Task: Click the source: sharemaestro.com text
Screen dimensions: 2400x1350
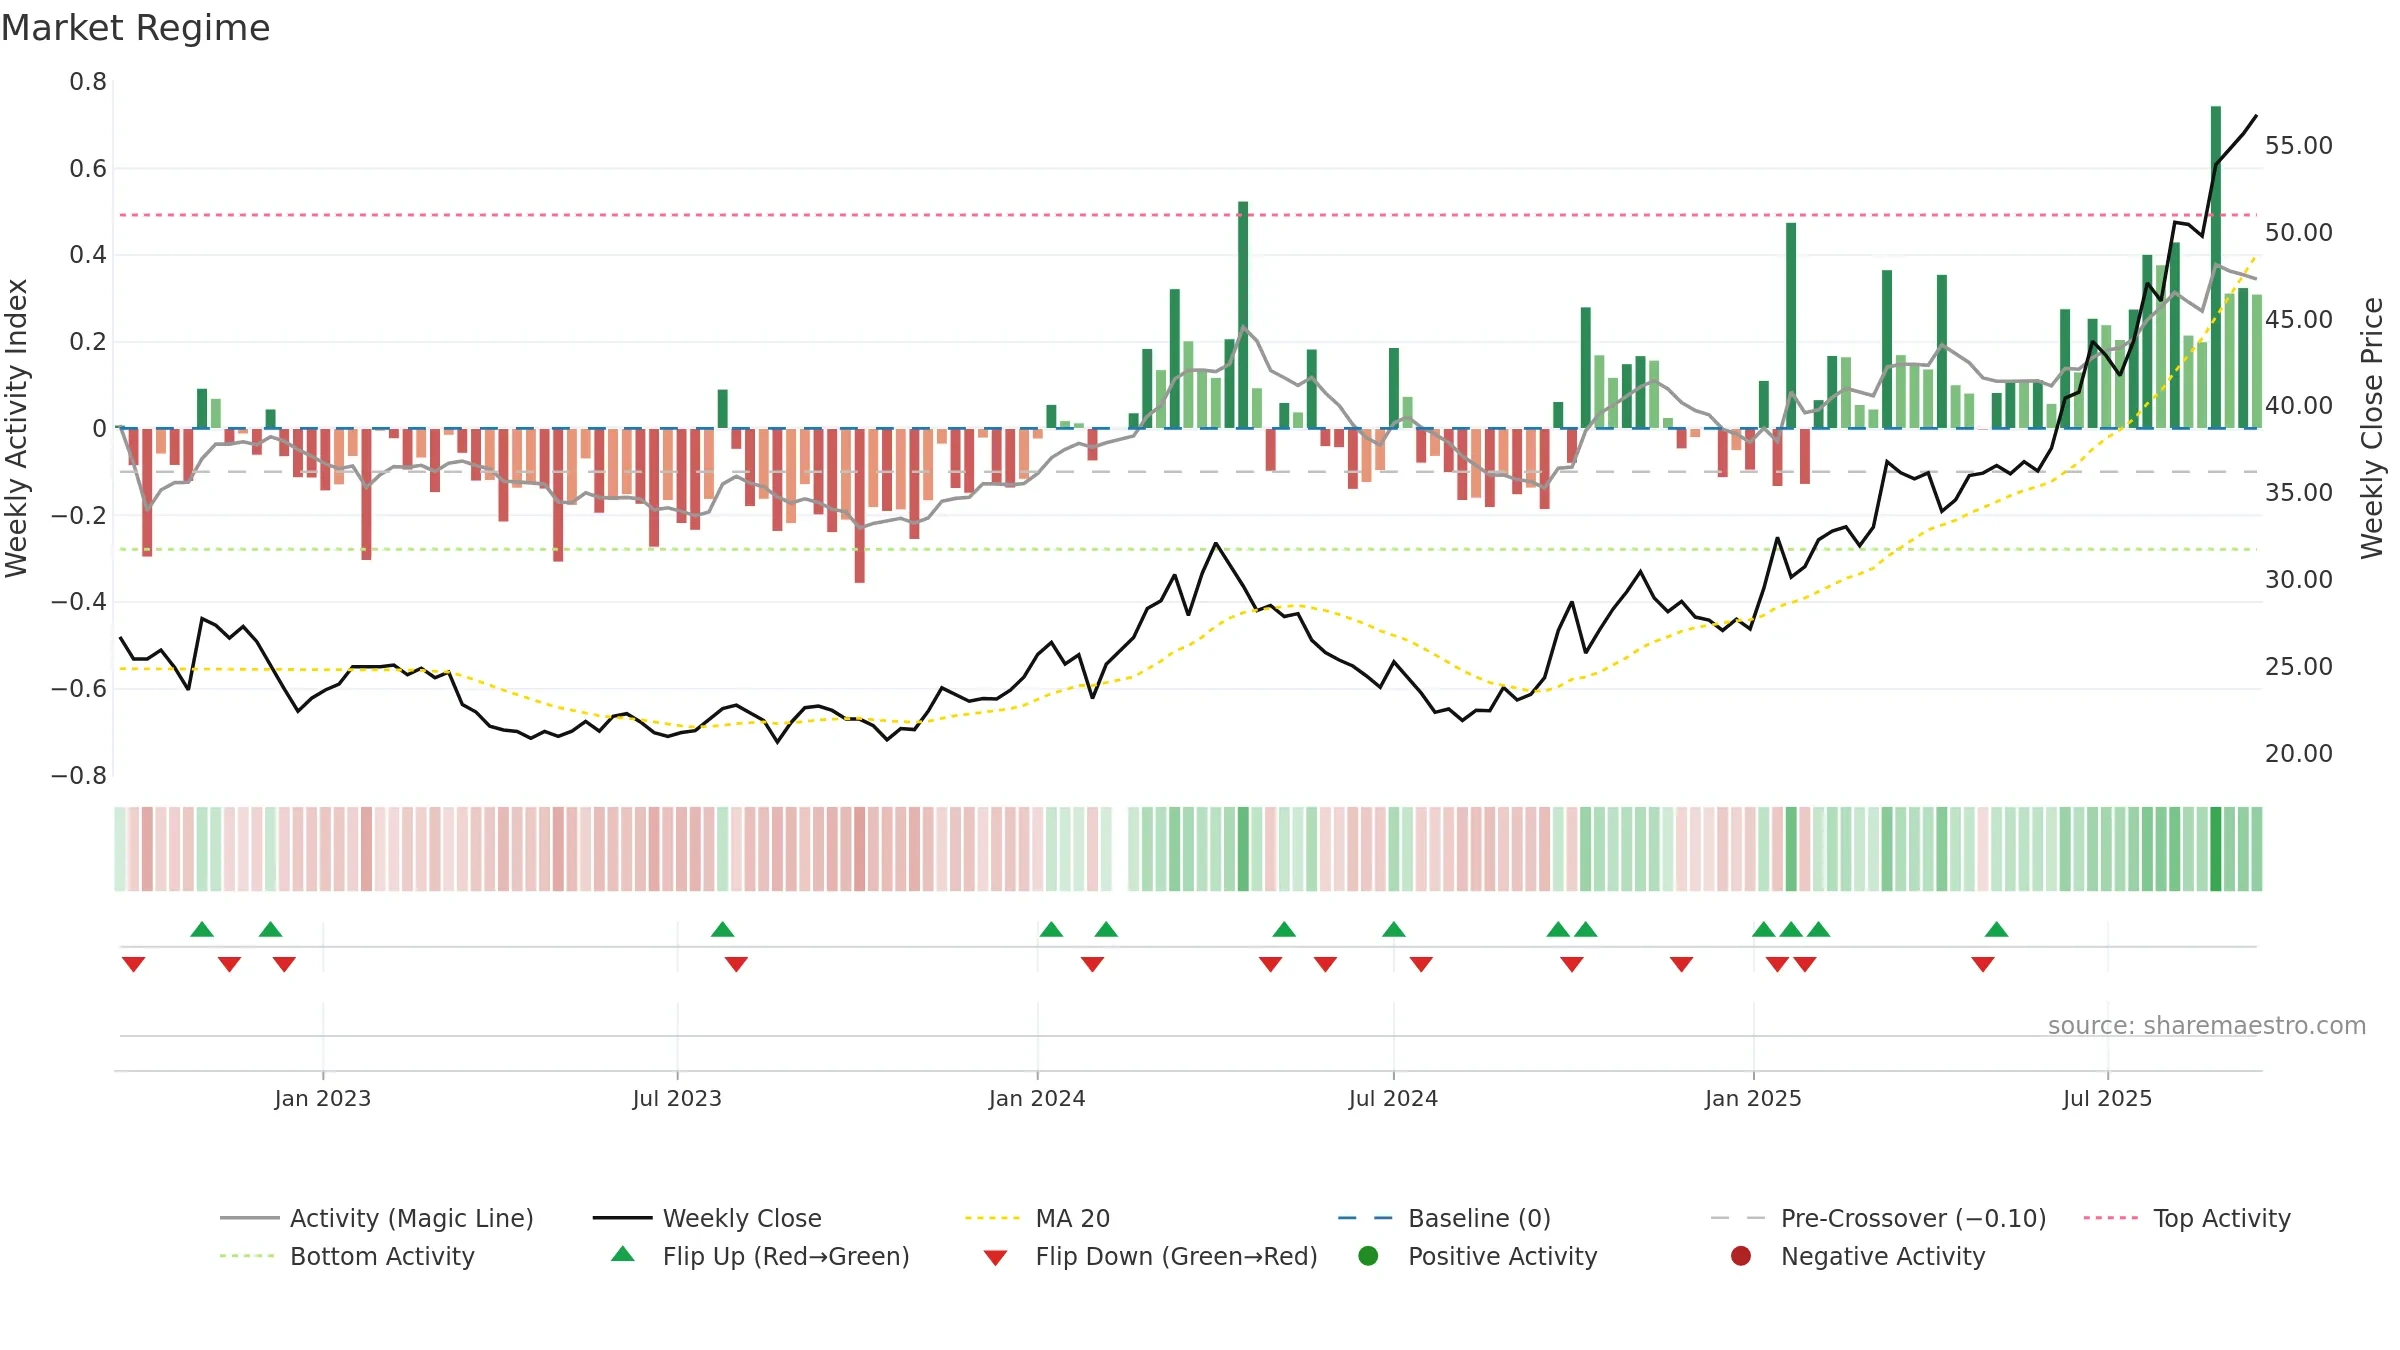Action: click(2207, 1025)
